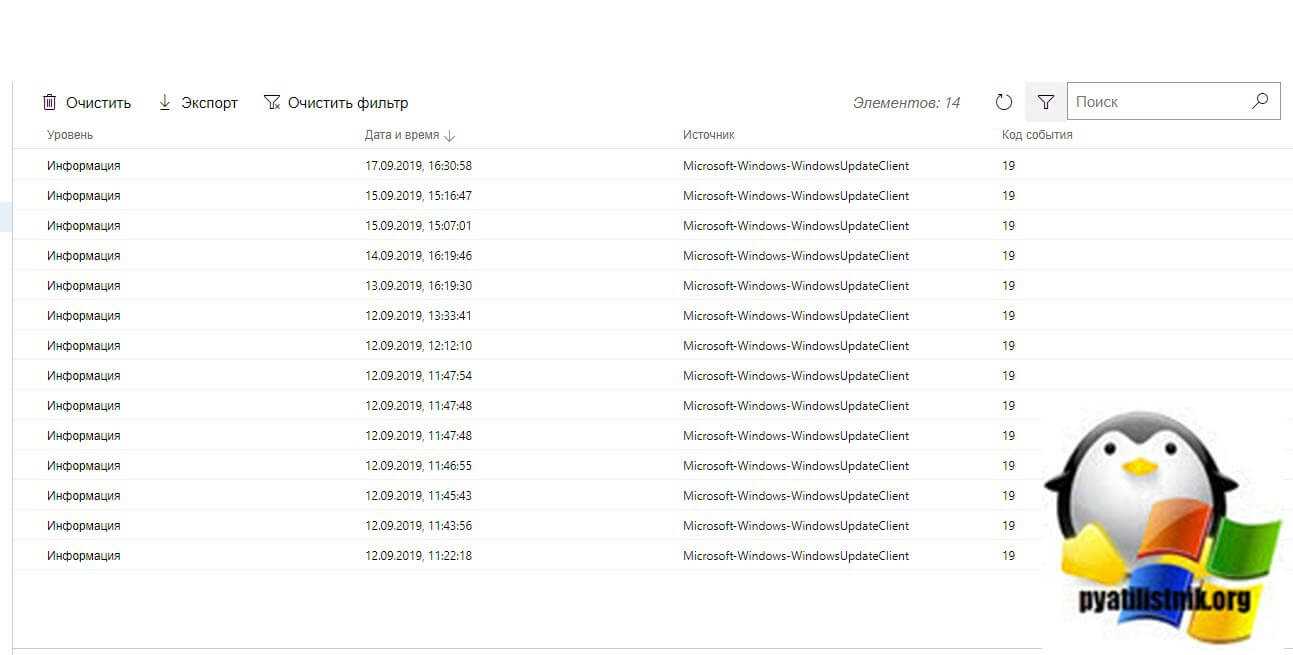Screen dimensions: 1293x655
Task: Select the event at 15.09.2019, 15:16:47
Action: click(418, 196)
